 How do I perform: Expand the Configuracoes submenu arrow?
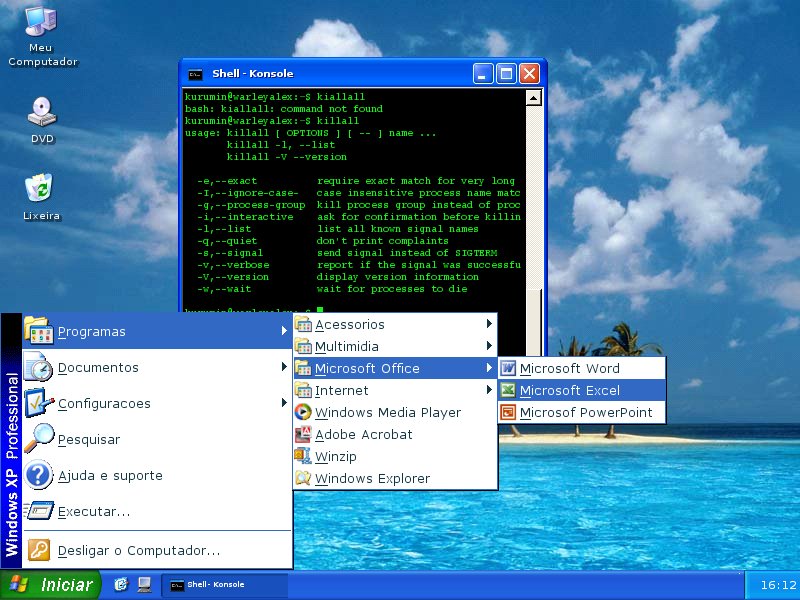(284, 403)
